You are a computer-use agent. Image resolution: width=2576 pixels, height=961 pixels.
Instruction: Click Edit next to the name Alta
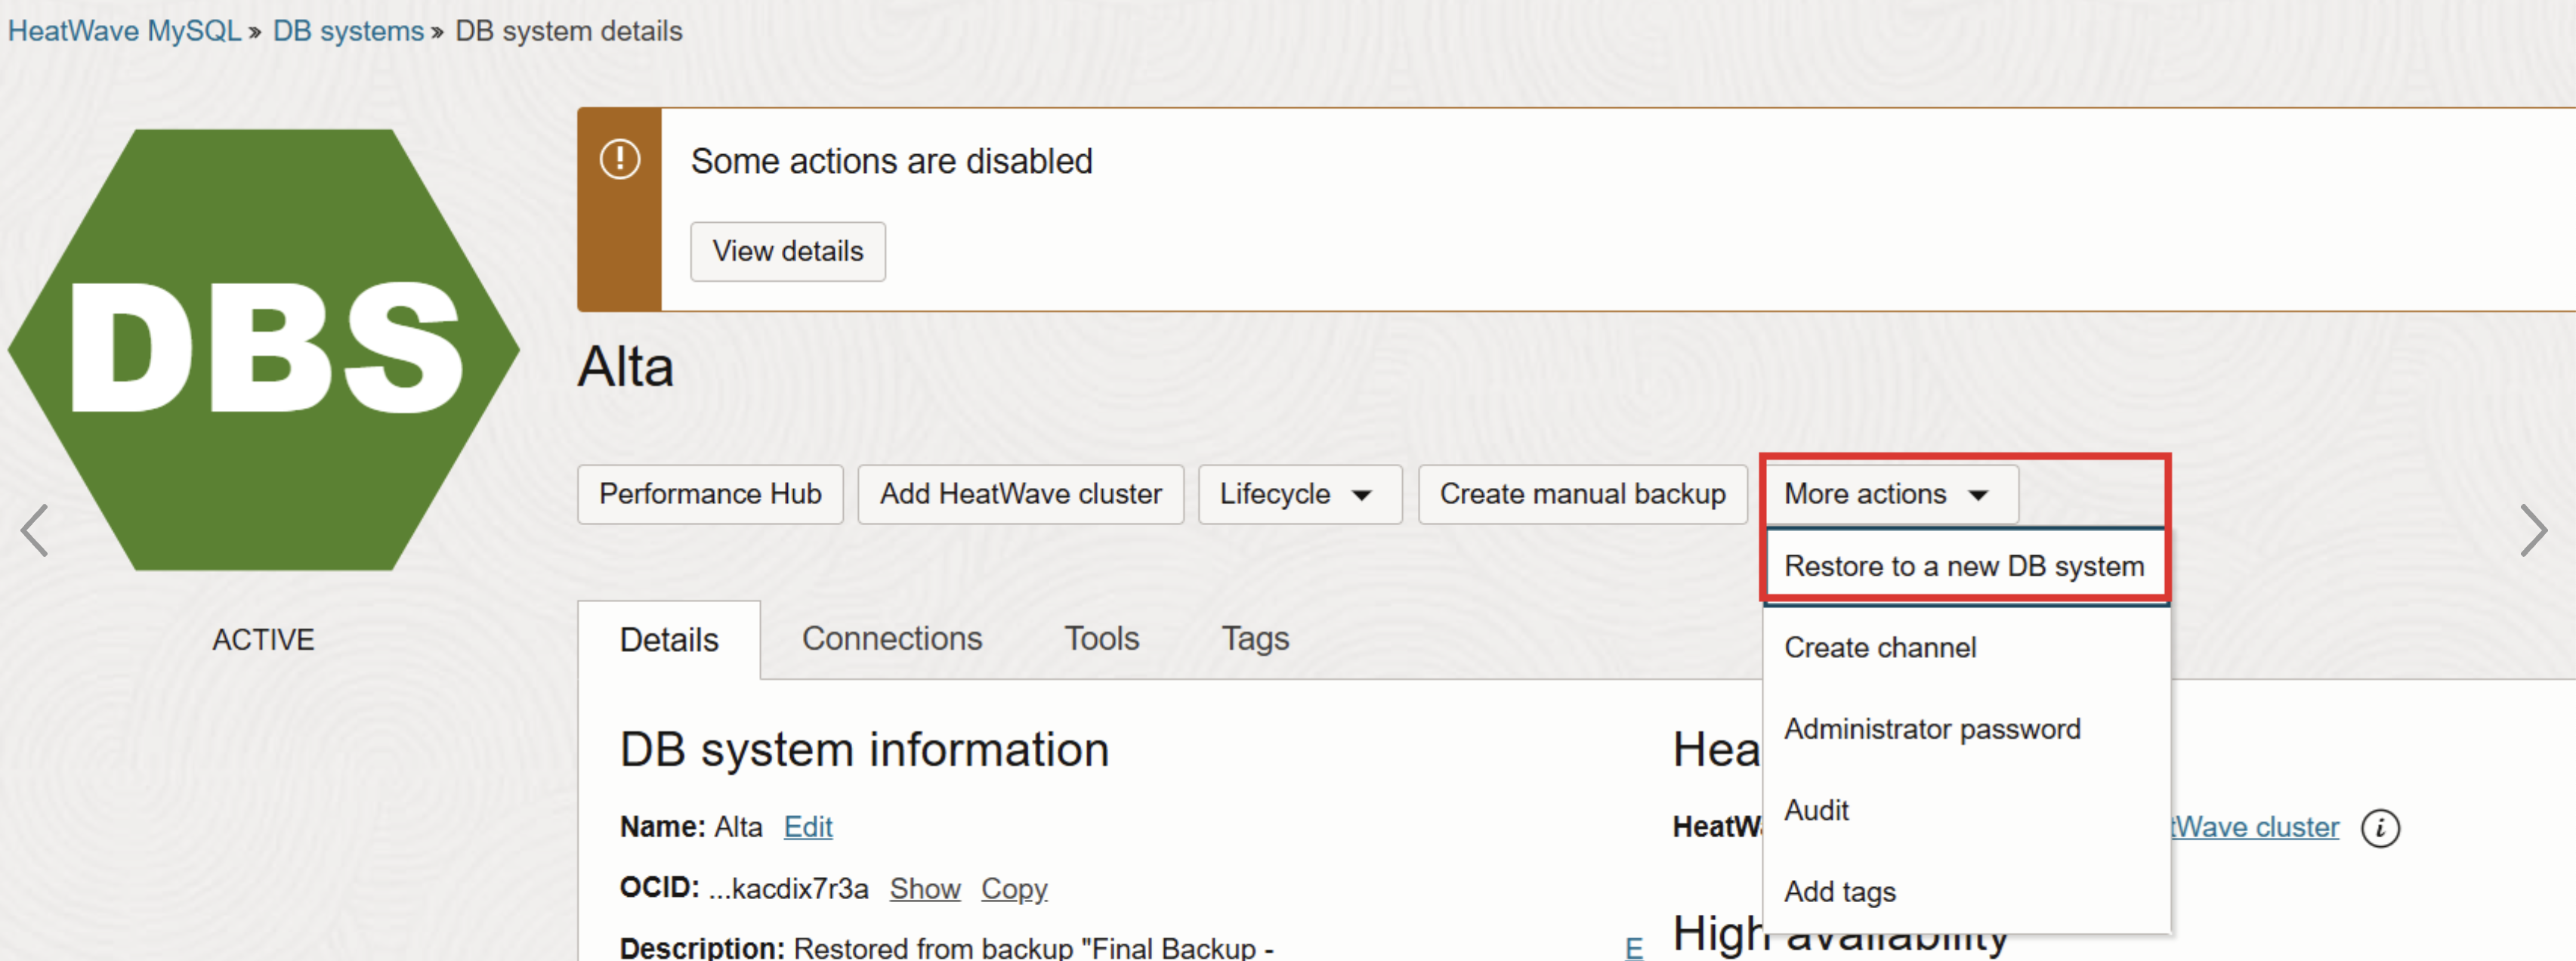click(807, 827)
